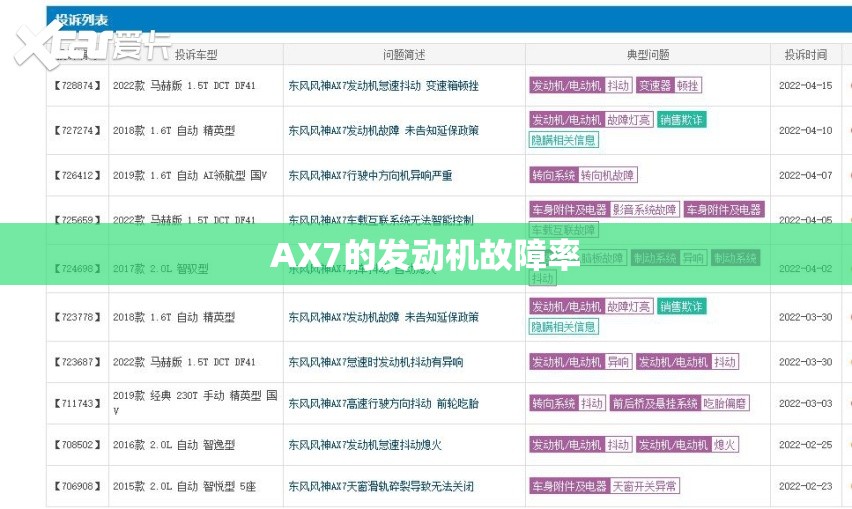Click model 2018款 1.6T 自动 精英型 in row 727274
Screen dimensions: 852x509
pos(174,130)
